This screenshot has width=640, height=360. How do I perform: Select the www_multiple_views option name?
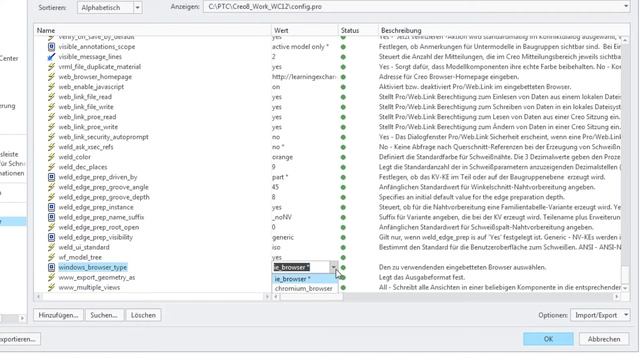coord(89,287)
